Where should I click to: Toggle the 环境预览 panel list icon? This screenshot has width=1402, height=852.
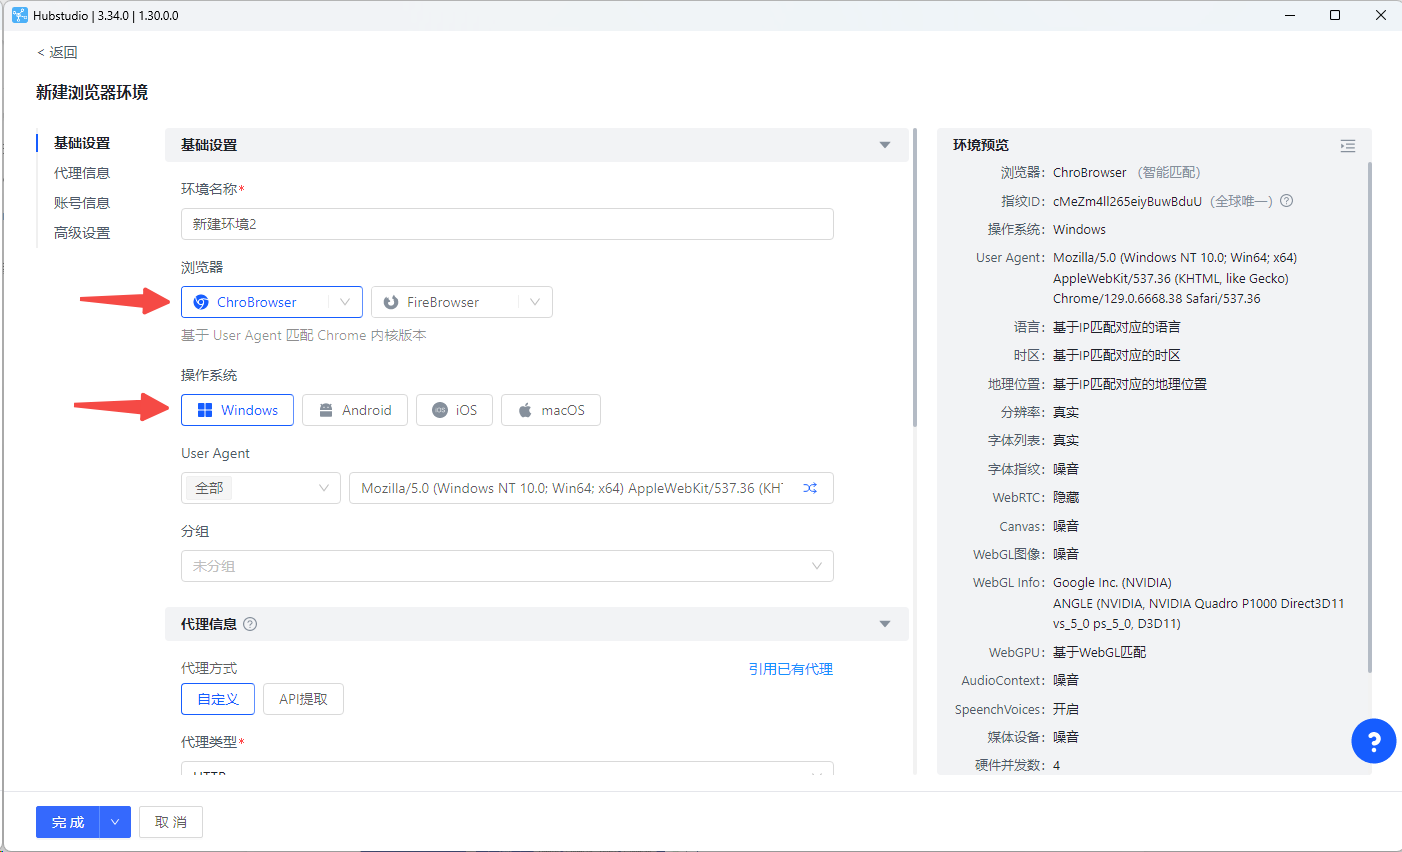[x=1348, y=146]
